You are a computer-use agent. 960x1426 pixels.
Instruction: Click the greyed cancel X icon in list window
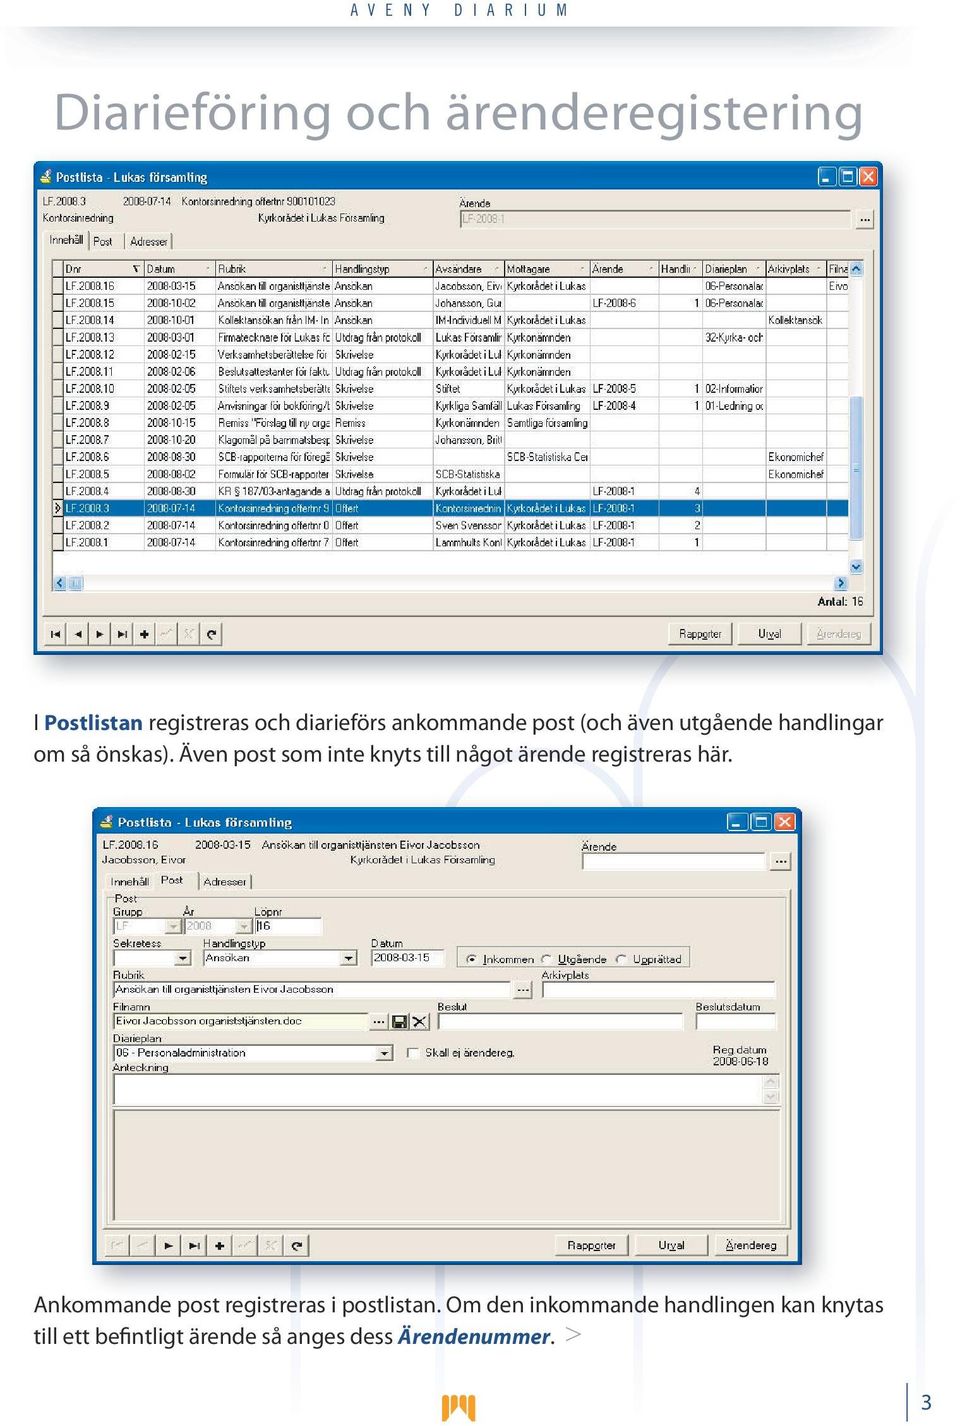tap(188, 634)
